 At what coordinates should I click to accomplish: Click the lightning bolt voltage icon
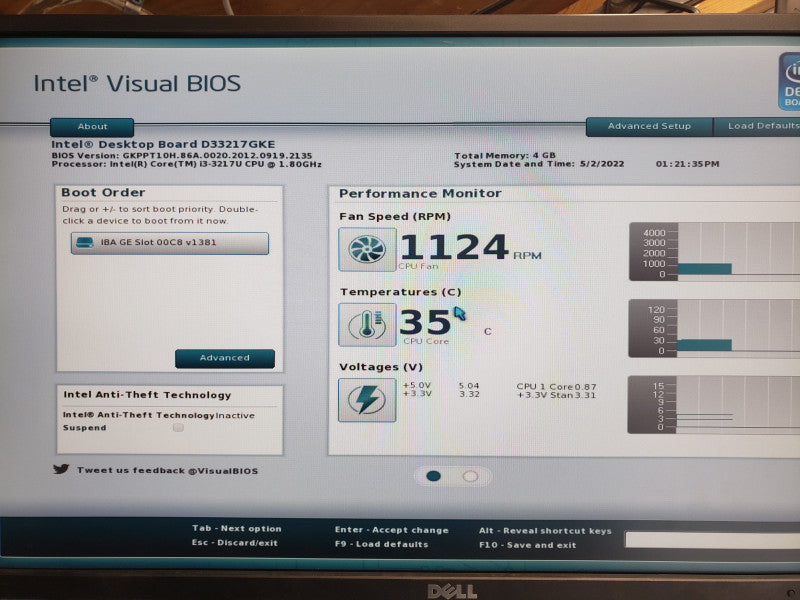click(367, 400)
